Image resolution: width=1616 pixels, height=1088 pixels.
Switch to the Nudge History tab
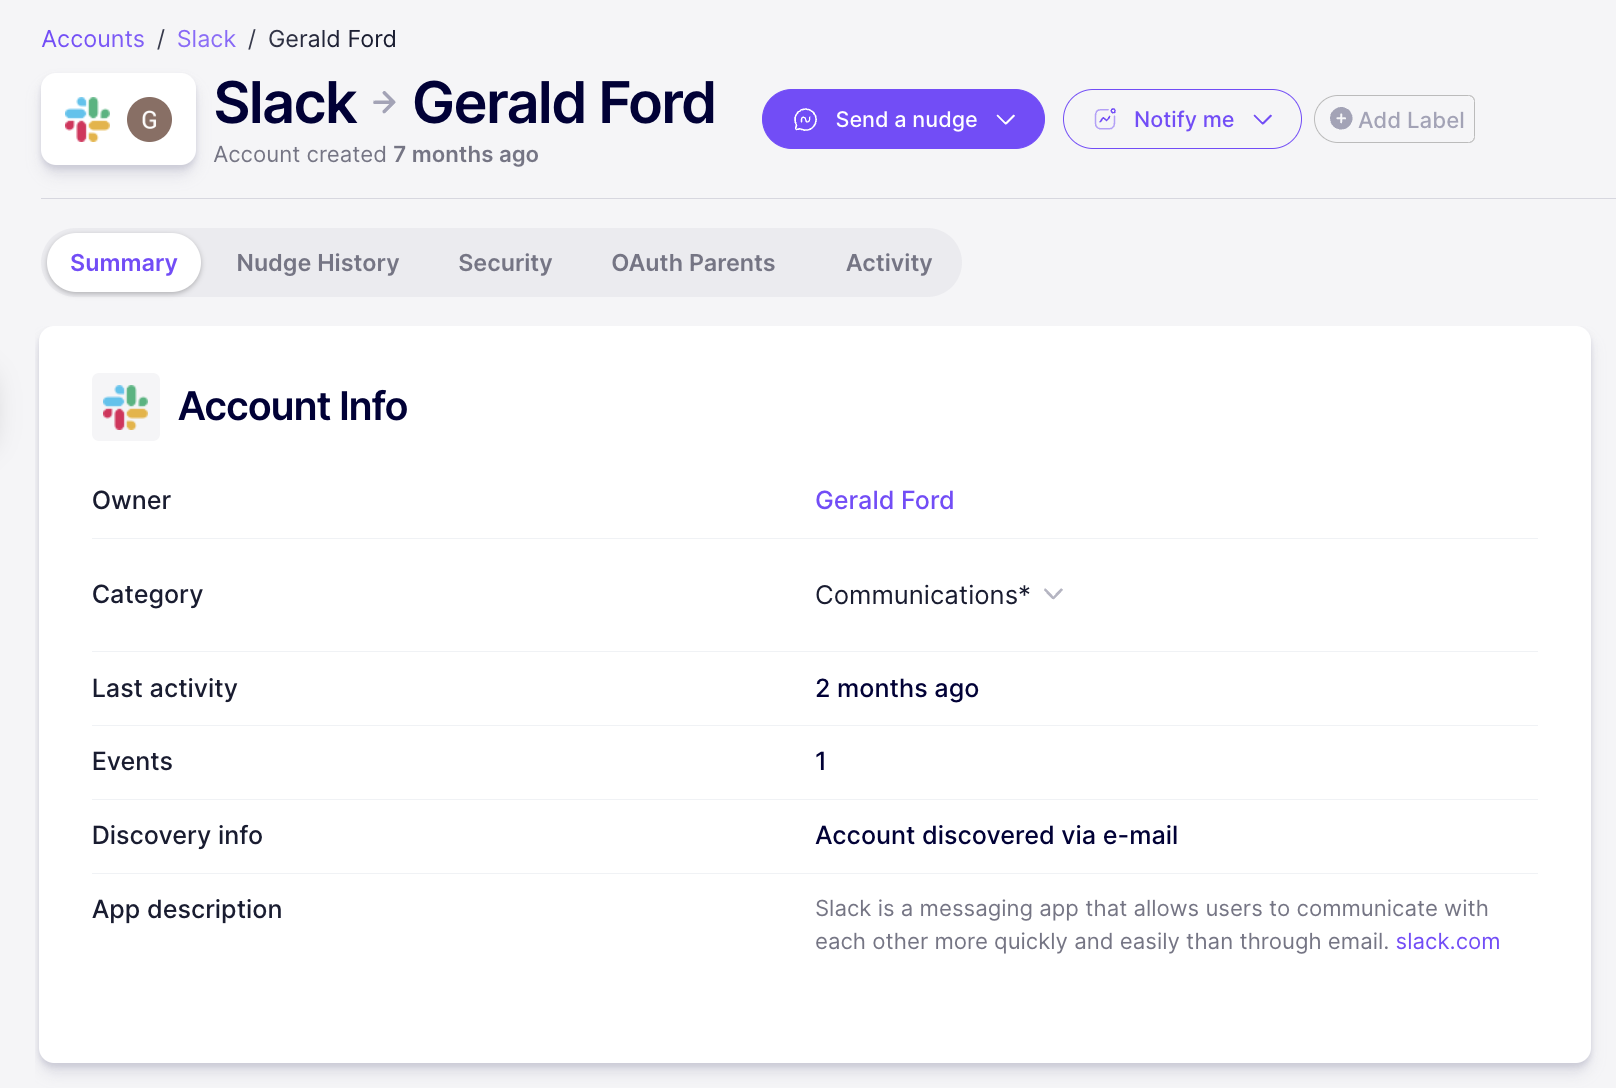coord(318,263)
